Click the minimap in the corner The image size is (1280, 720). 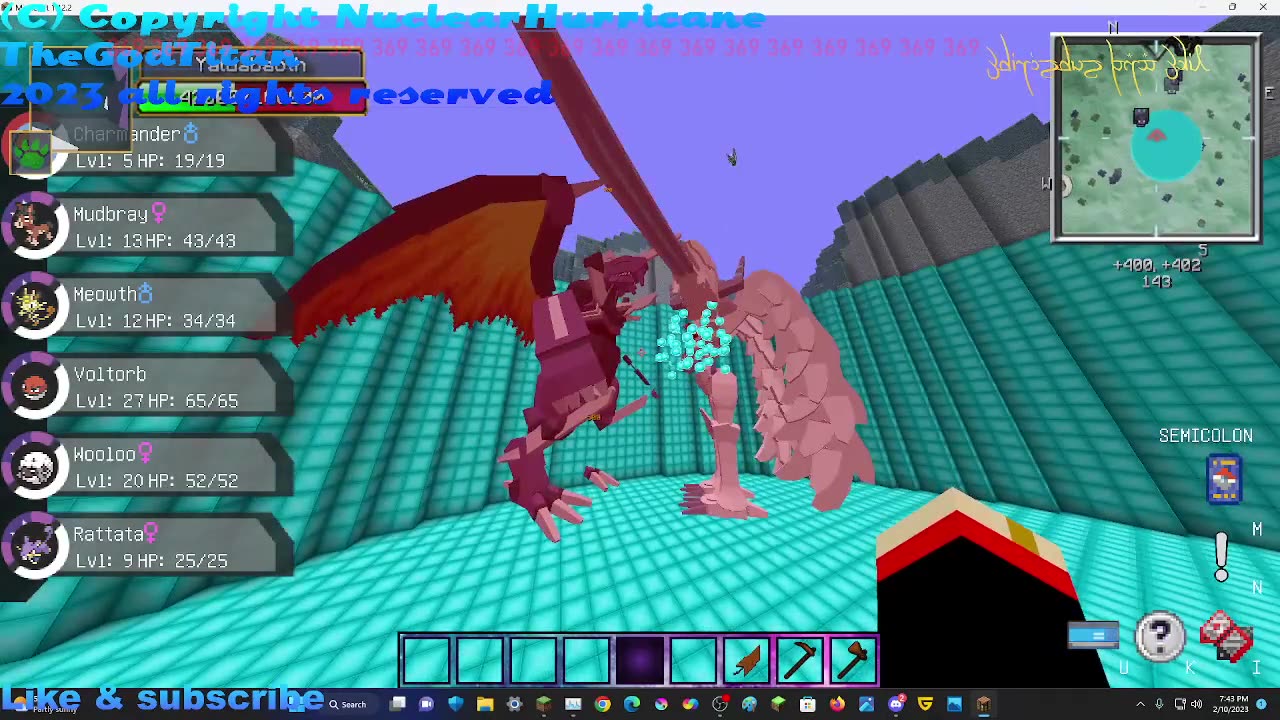(x=1156, y=138)
